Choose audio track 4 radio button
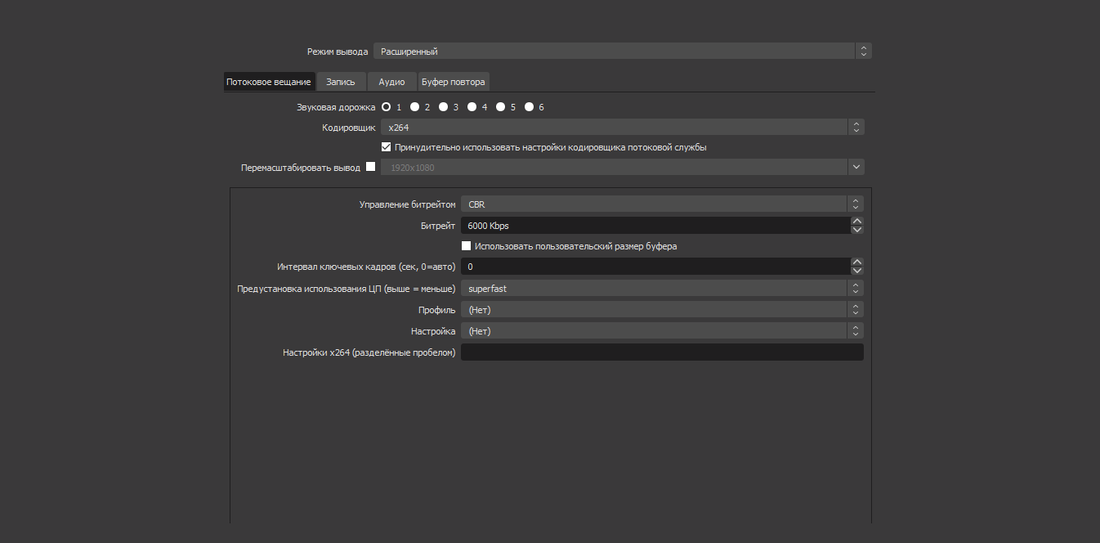1100x543 pixels. pyautogui.click(x=472, y=107)
